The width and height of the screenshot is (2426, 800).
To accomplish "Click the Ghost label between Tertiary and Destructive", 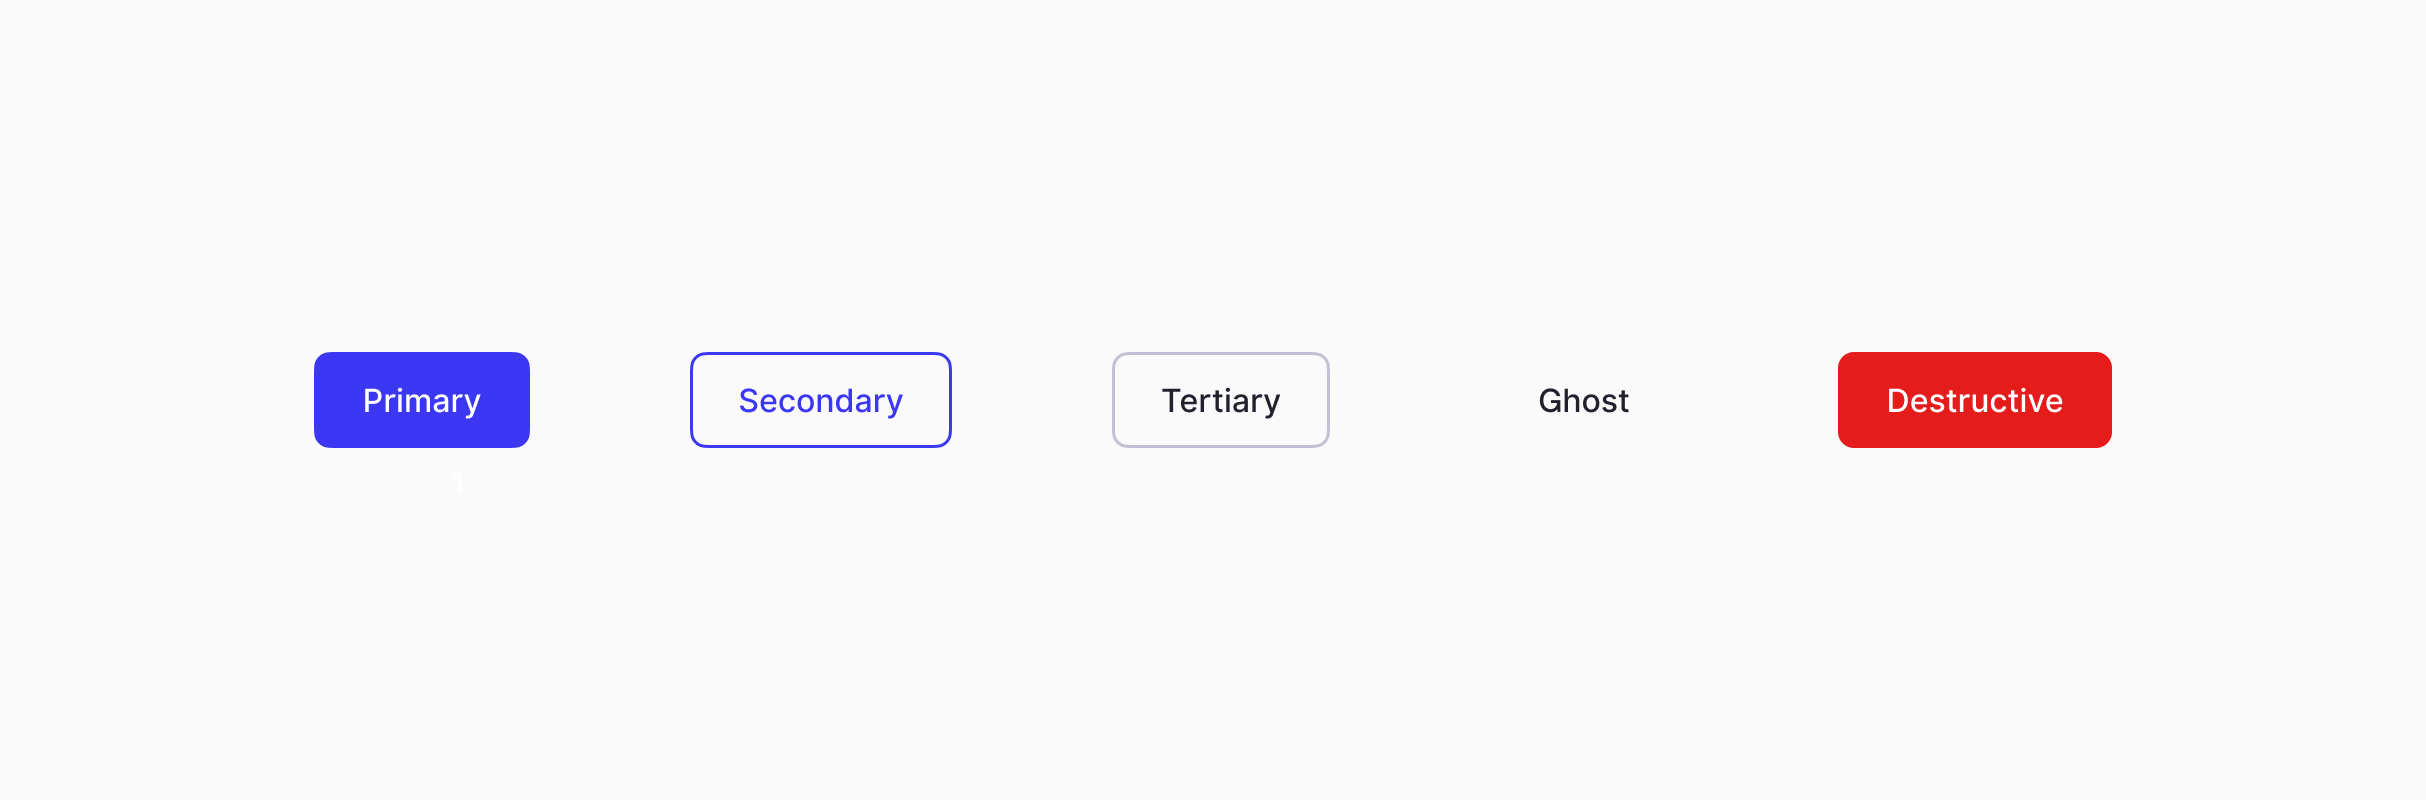I will pyautogui.click(x=1583, y=399).
